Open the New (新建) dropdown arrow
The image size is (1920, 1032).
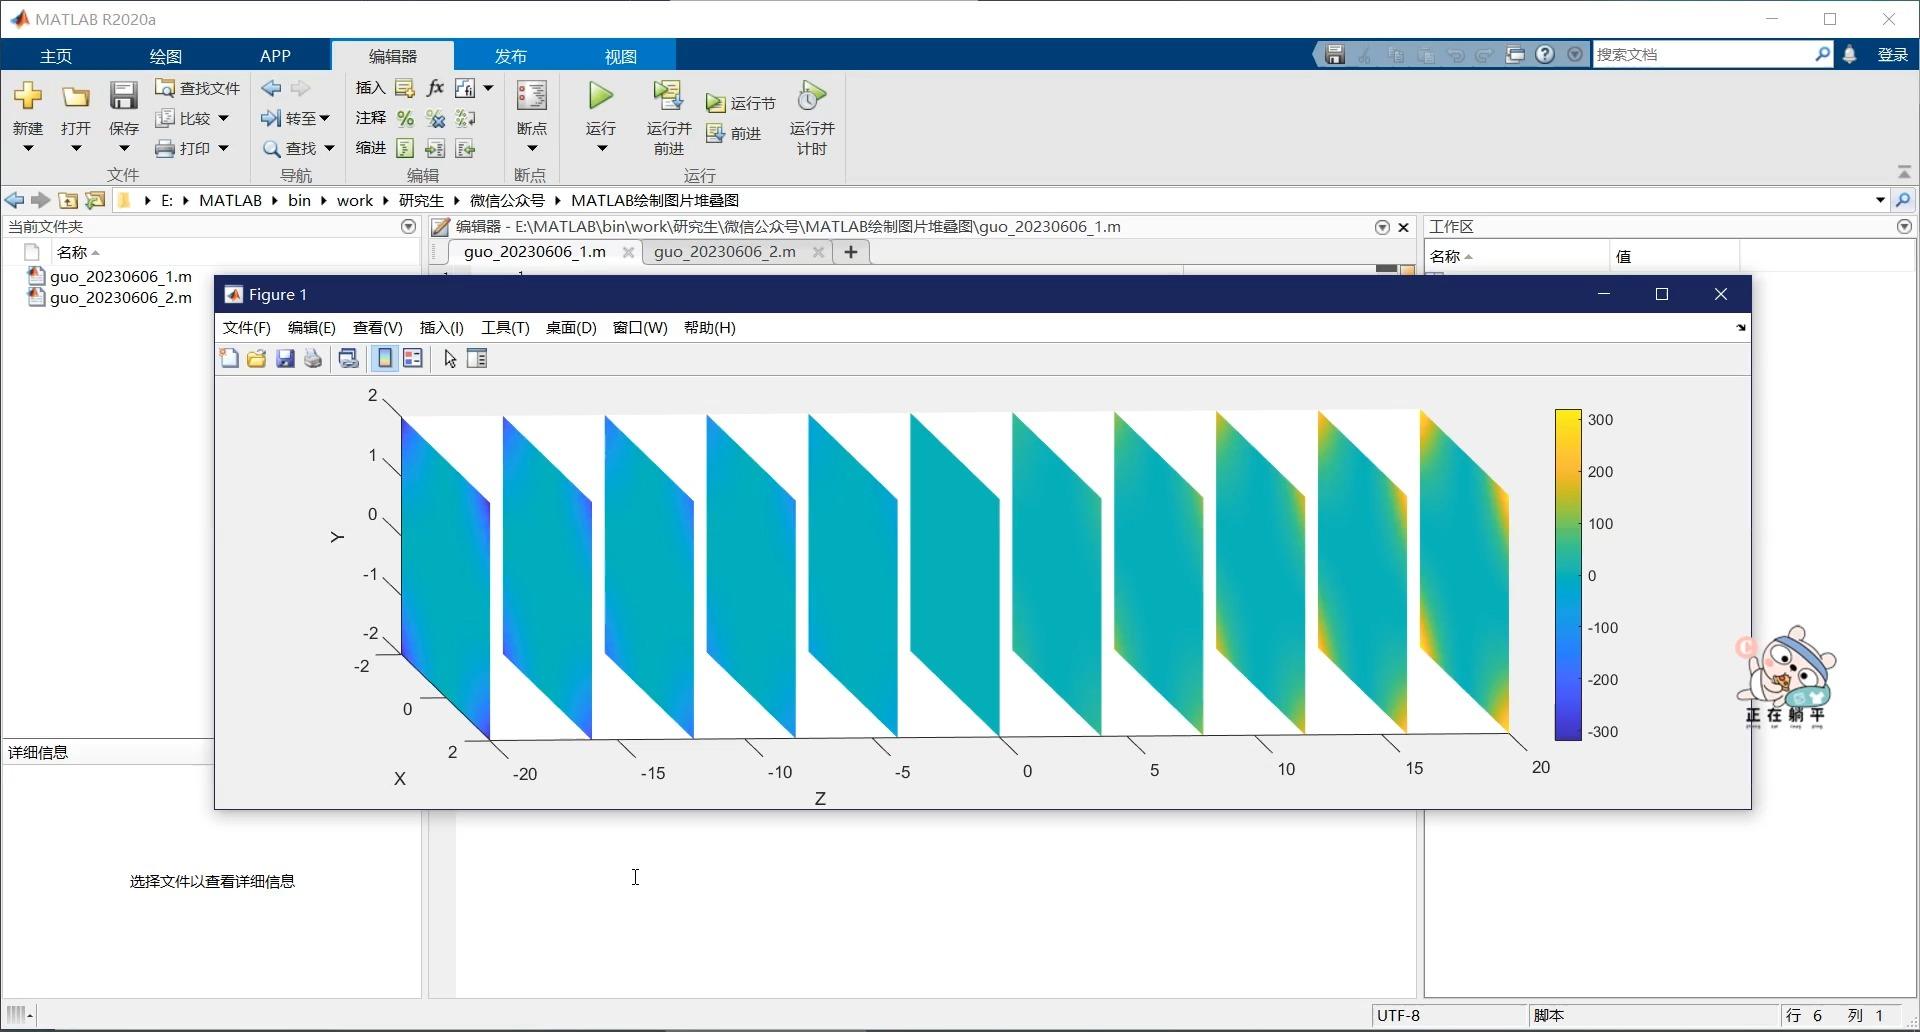pyautogui.click(x=28, y=149)
